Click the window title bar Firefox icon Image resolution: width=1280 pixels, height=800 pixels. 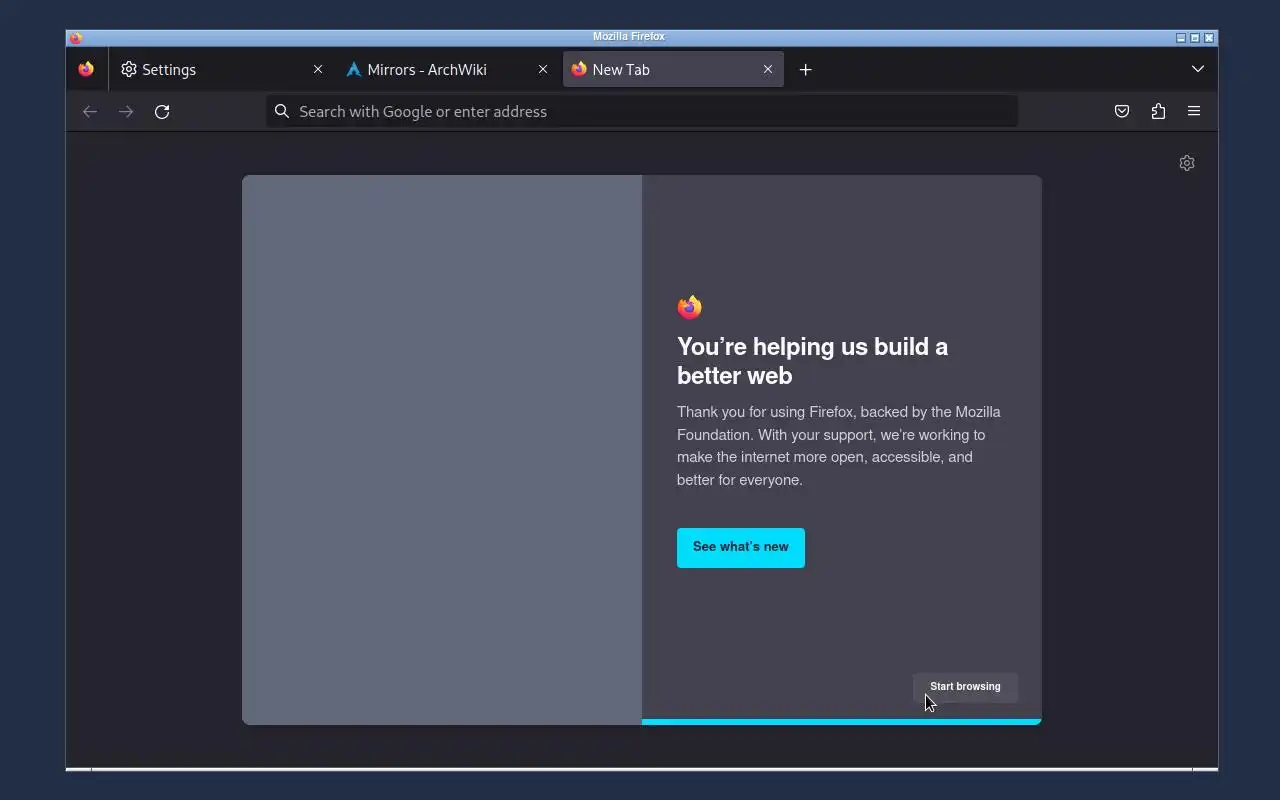(x=76, y=38)
